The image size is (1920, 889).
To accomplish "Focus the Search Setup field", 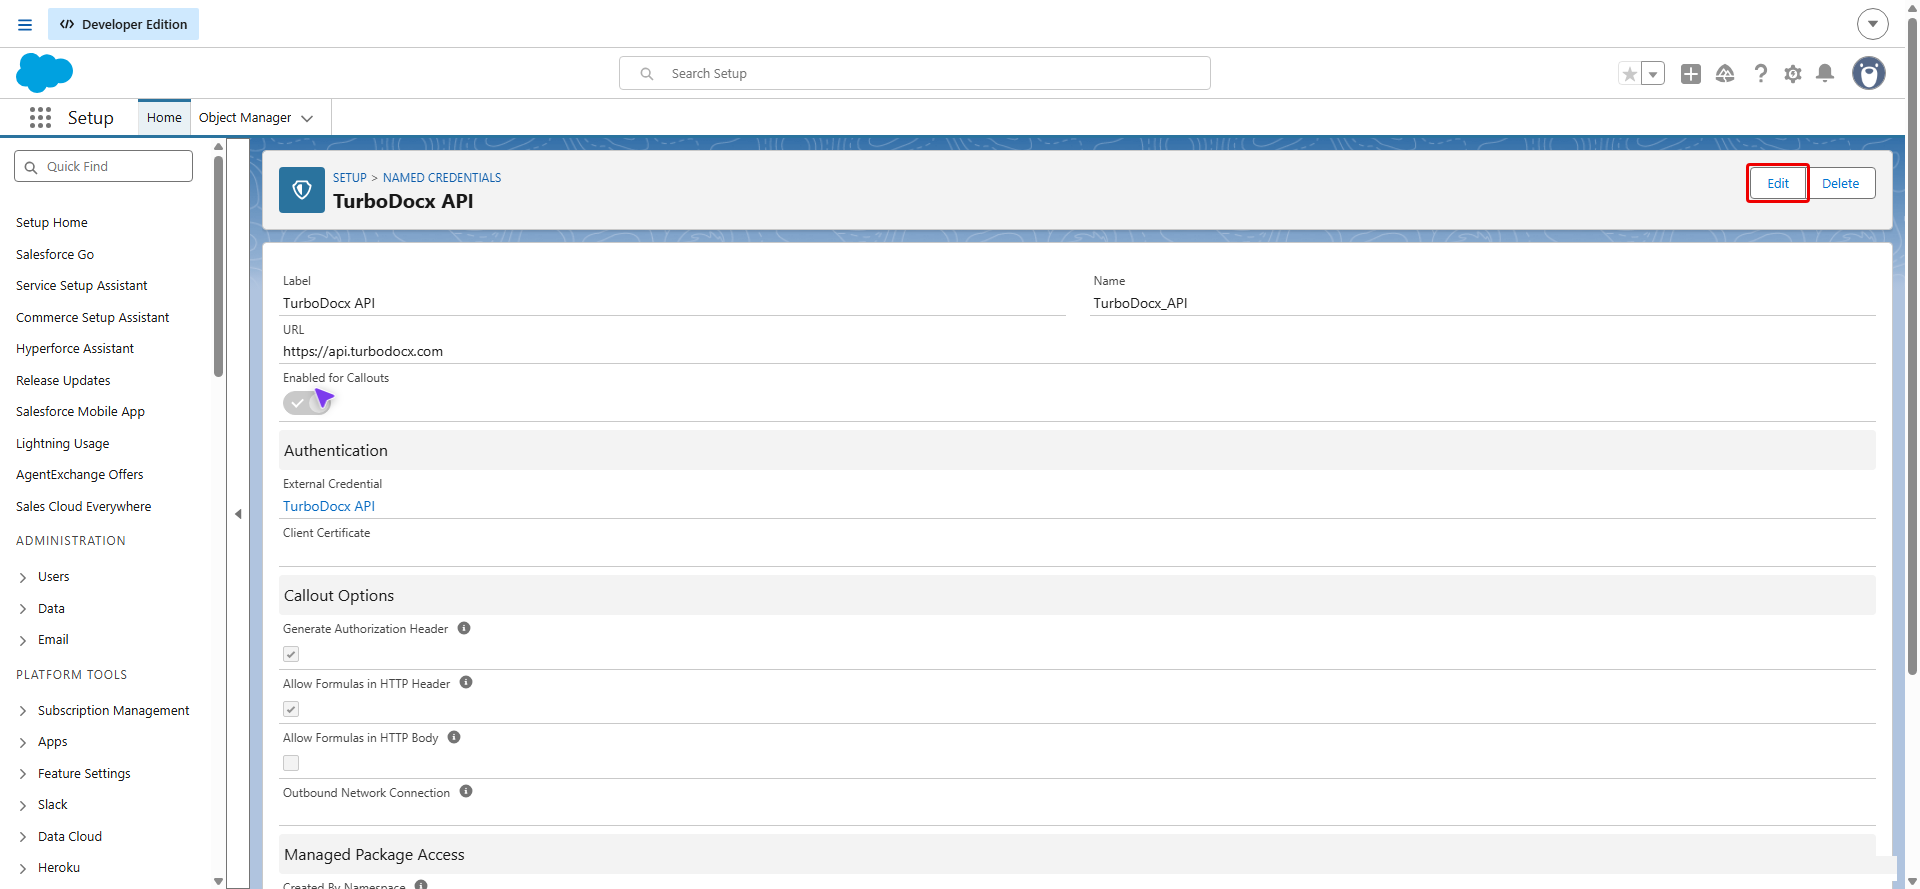I will (x=915, y=73).
